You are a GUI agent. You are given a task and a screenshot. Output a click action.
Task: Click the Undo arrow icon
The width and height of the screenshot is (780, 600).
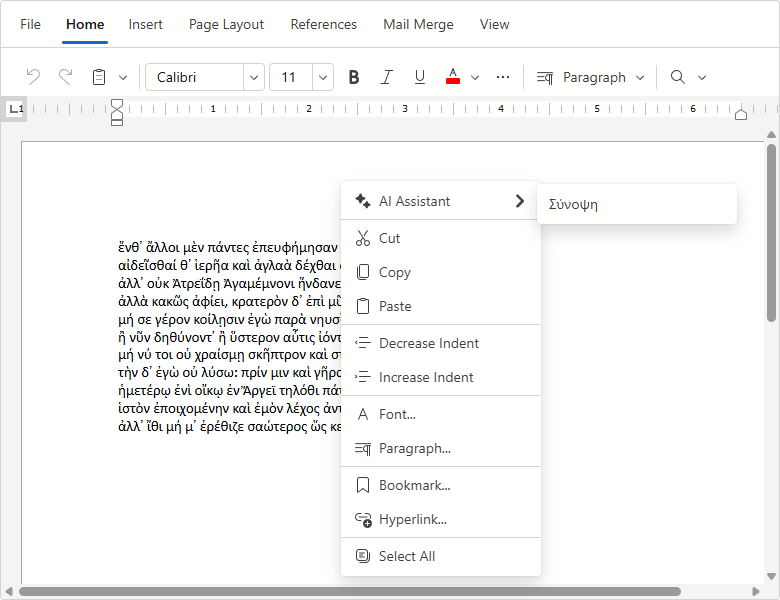pos(33,77)
